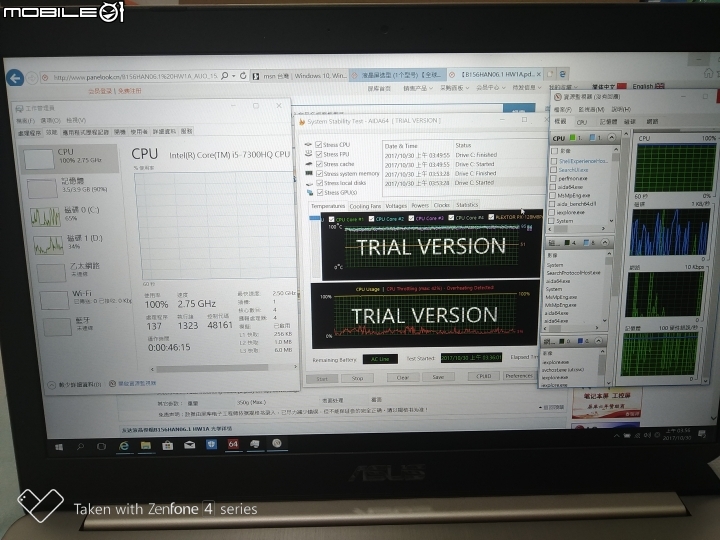This screenshot has height=540, width=720.
Task: Open the address bar dropdown arrow
Action: click(x=234, y=76)
